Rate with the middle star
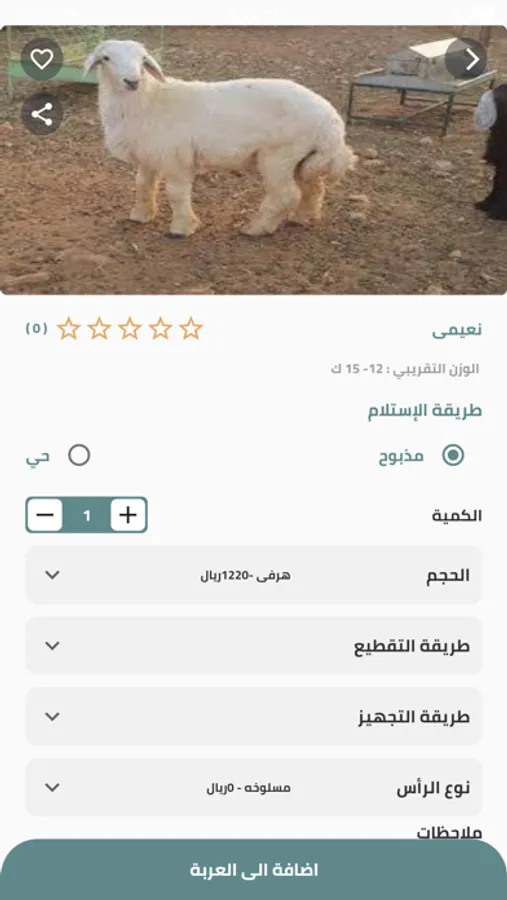The height and width of the screenshot is (900, 507). [130, 328]
